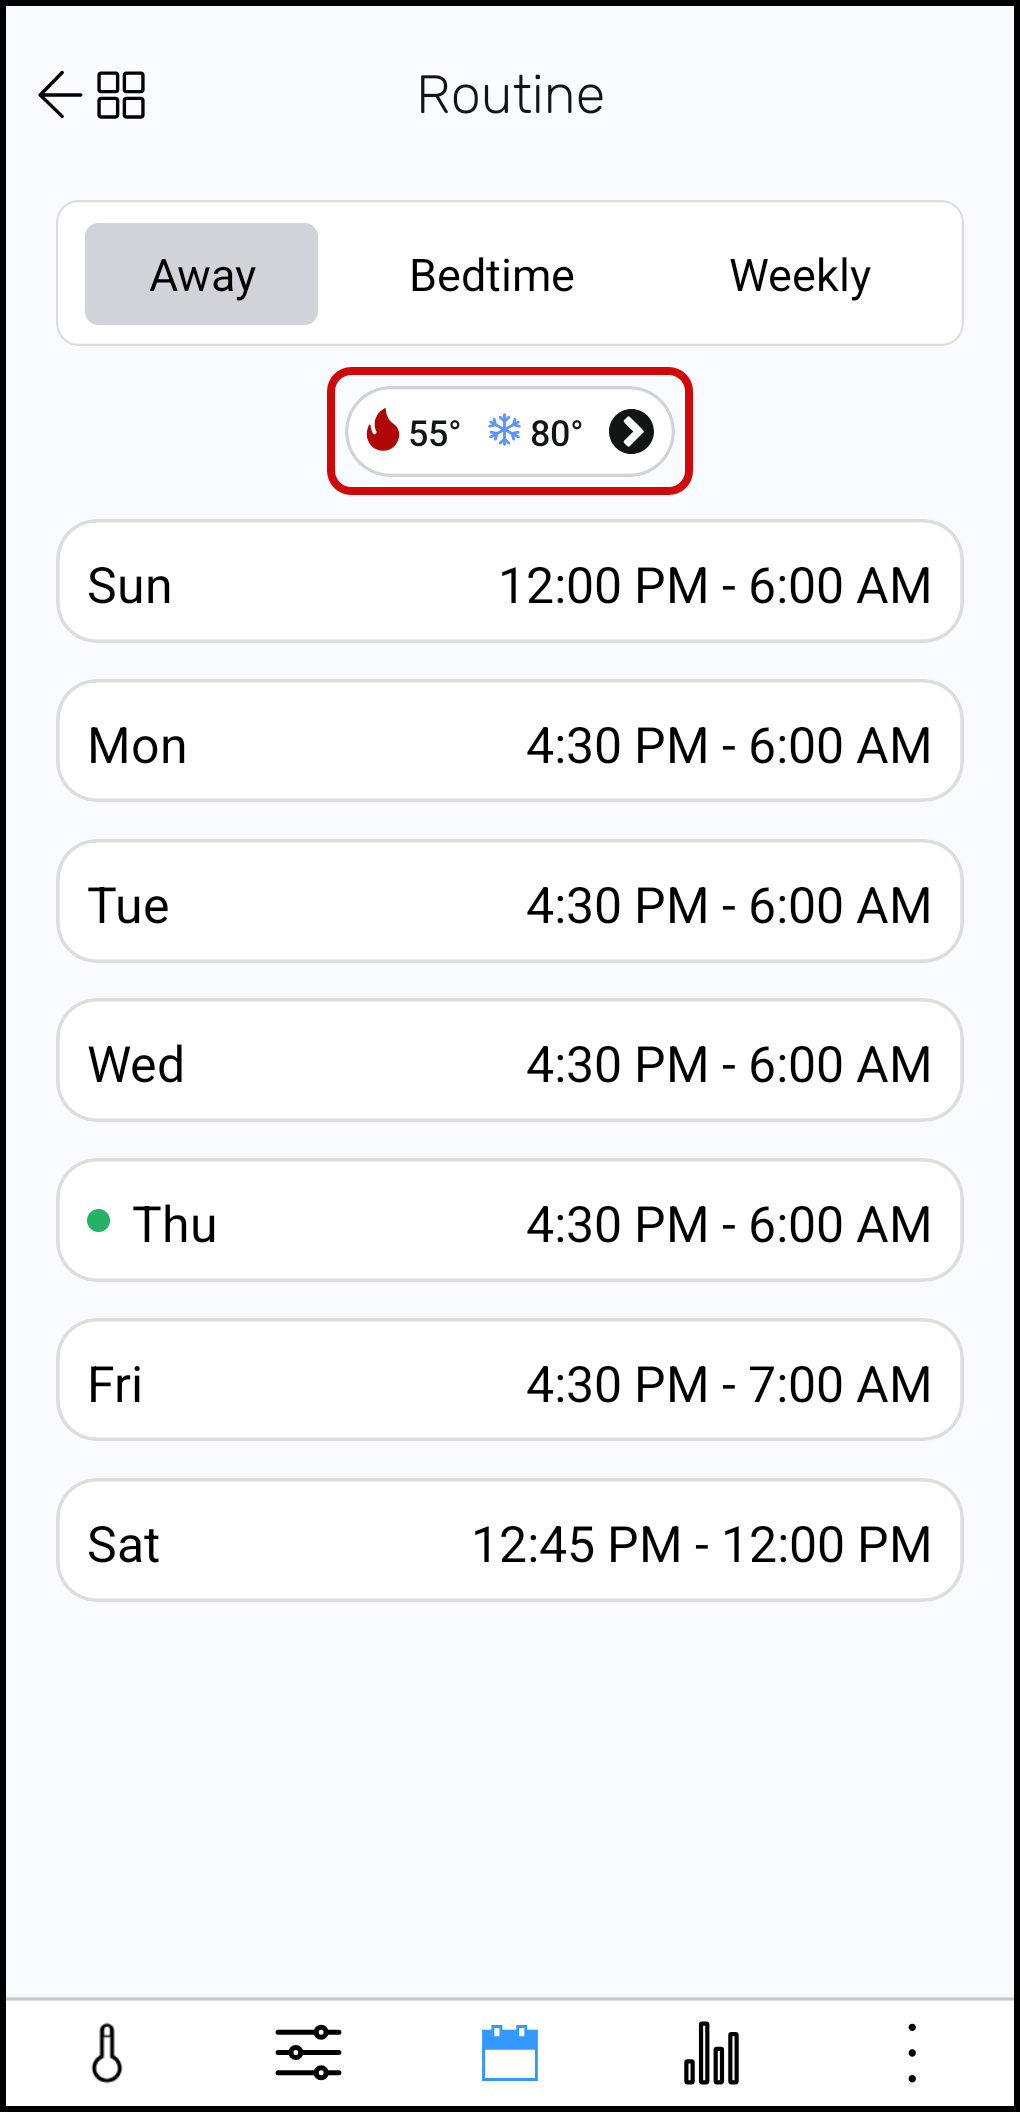Open the sliders settings screen
Viewport: 1020px width, 2112px height.
(x=308, y=2054)
